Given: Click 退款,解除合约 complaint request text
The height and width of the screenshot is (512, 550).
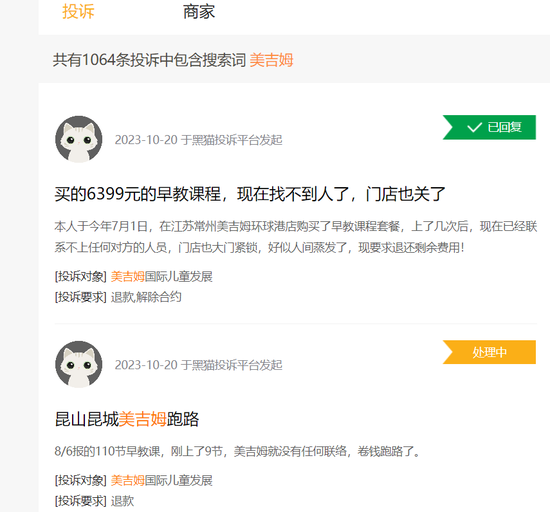Looking at the screenshot, I should point(146,297).
